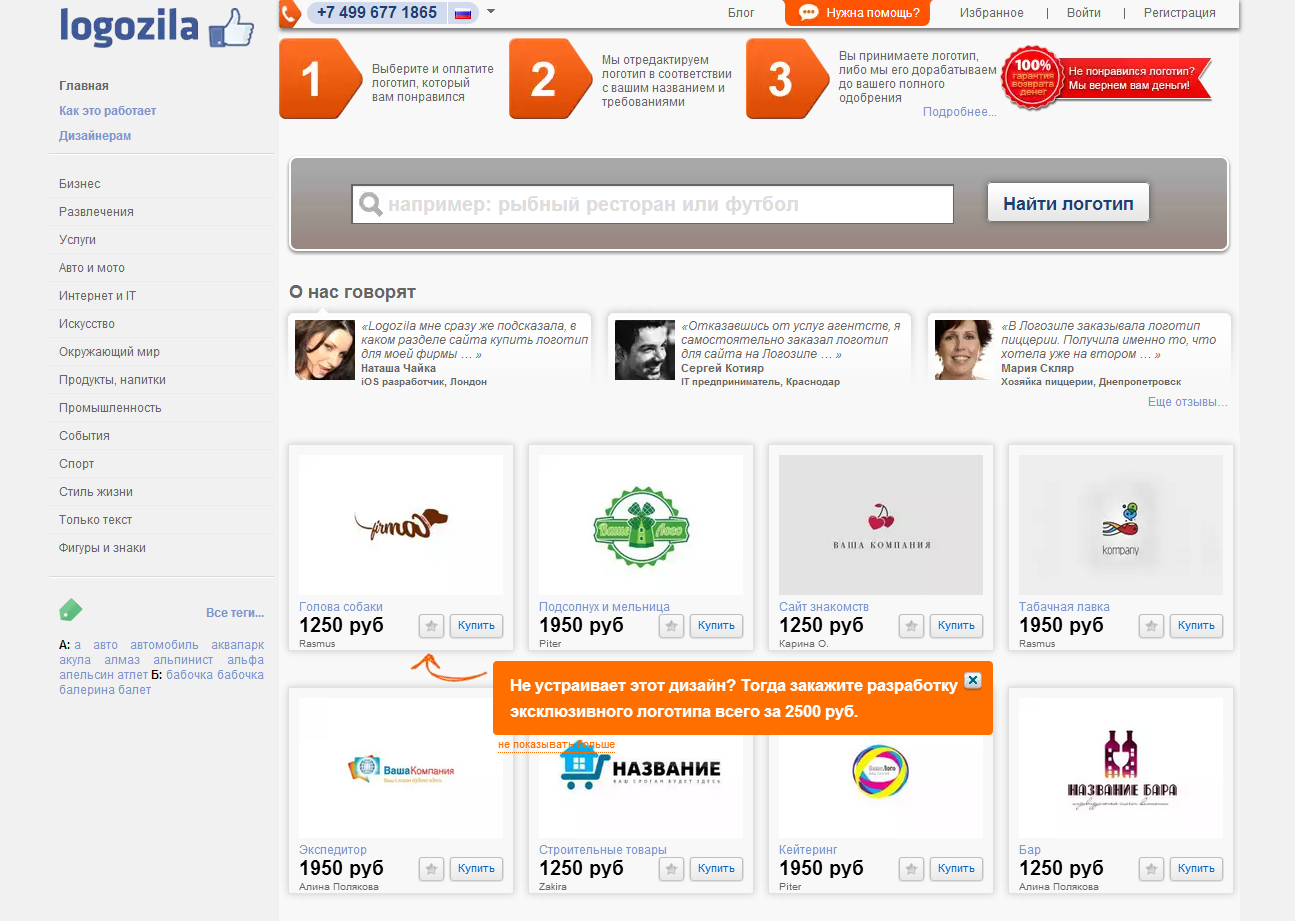1295x921 pixels.
Task: Show more reviews via Еще отзывы
Action: pyautogui.click(x=1188, y=402)
